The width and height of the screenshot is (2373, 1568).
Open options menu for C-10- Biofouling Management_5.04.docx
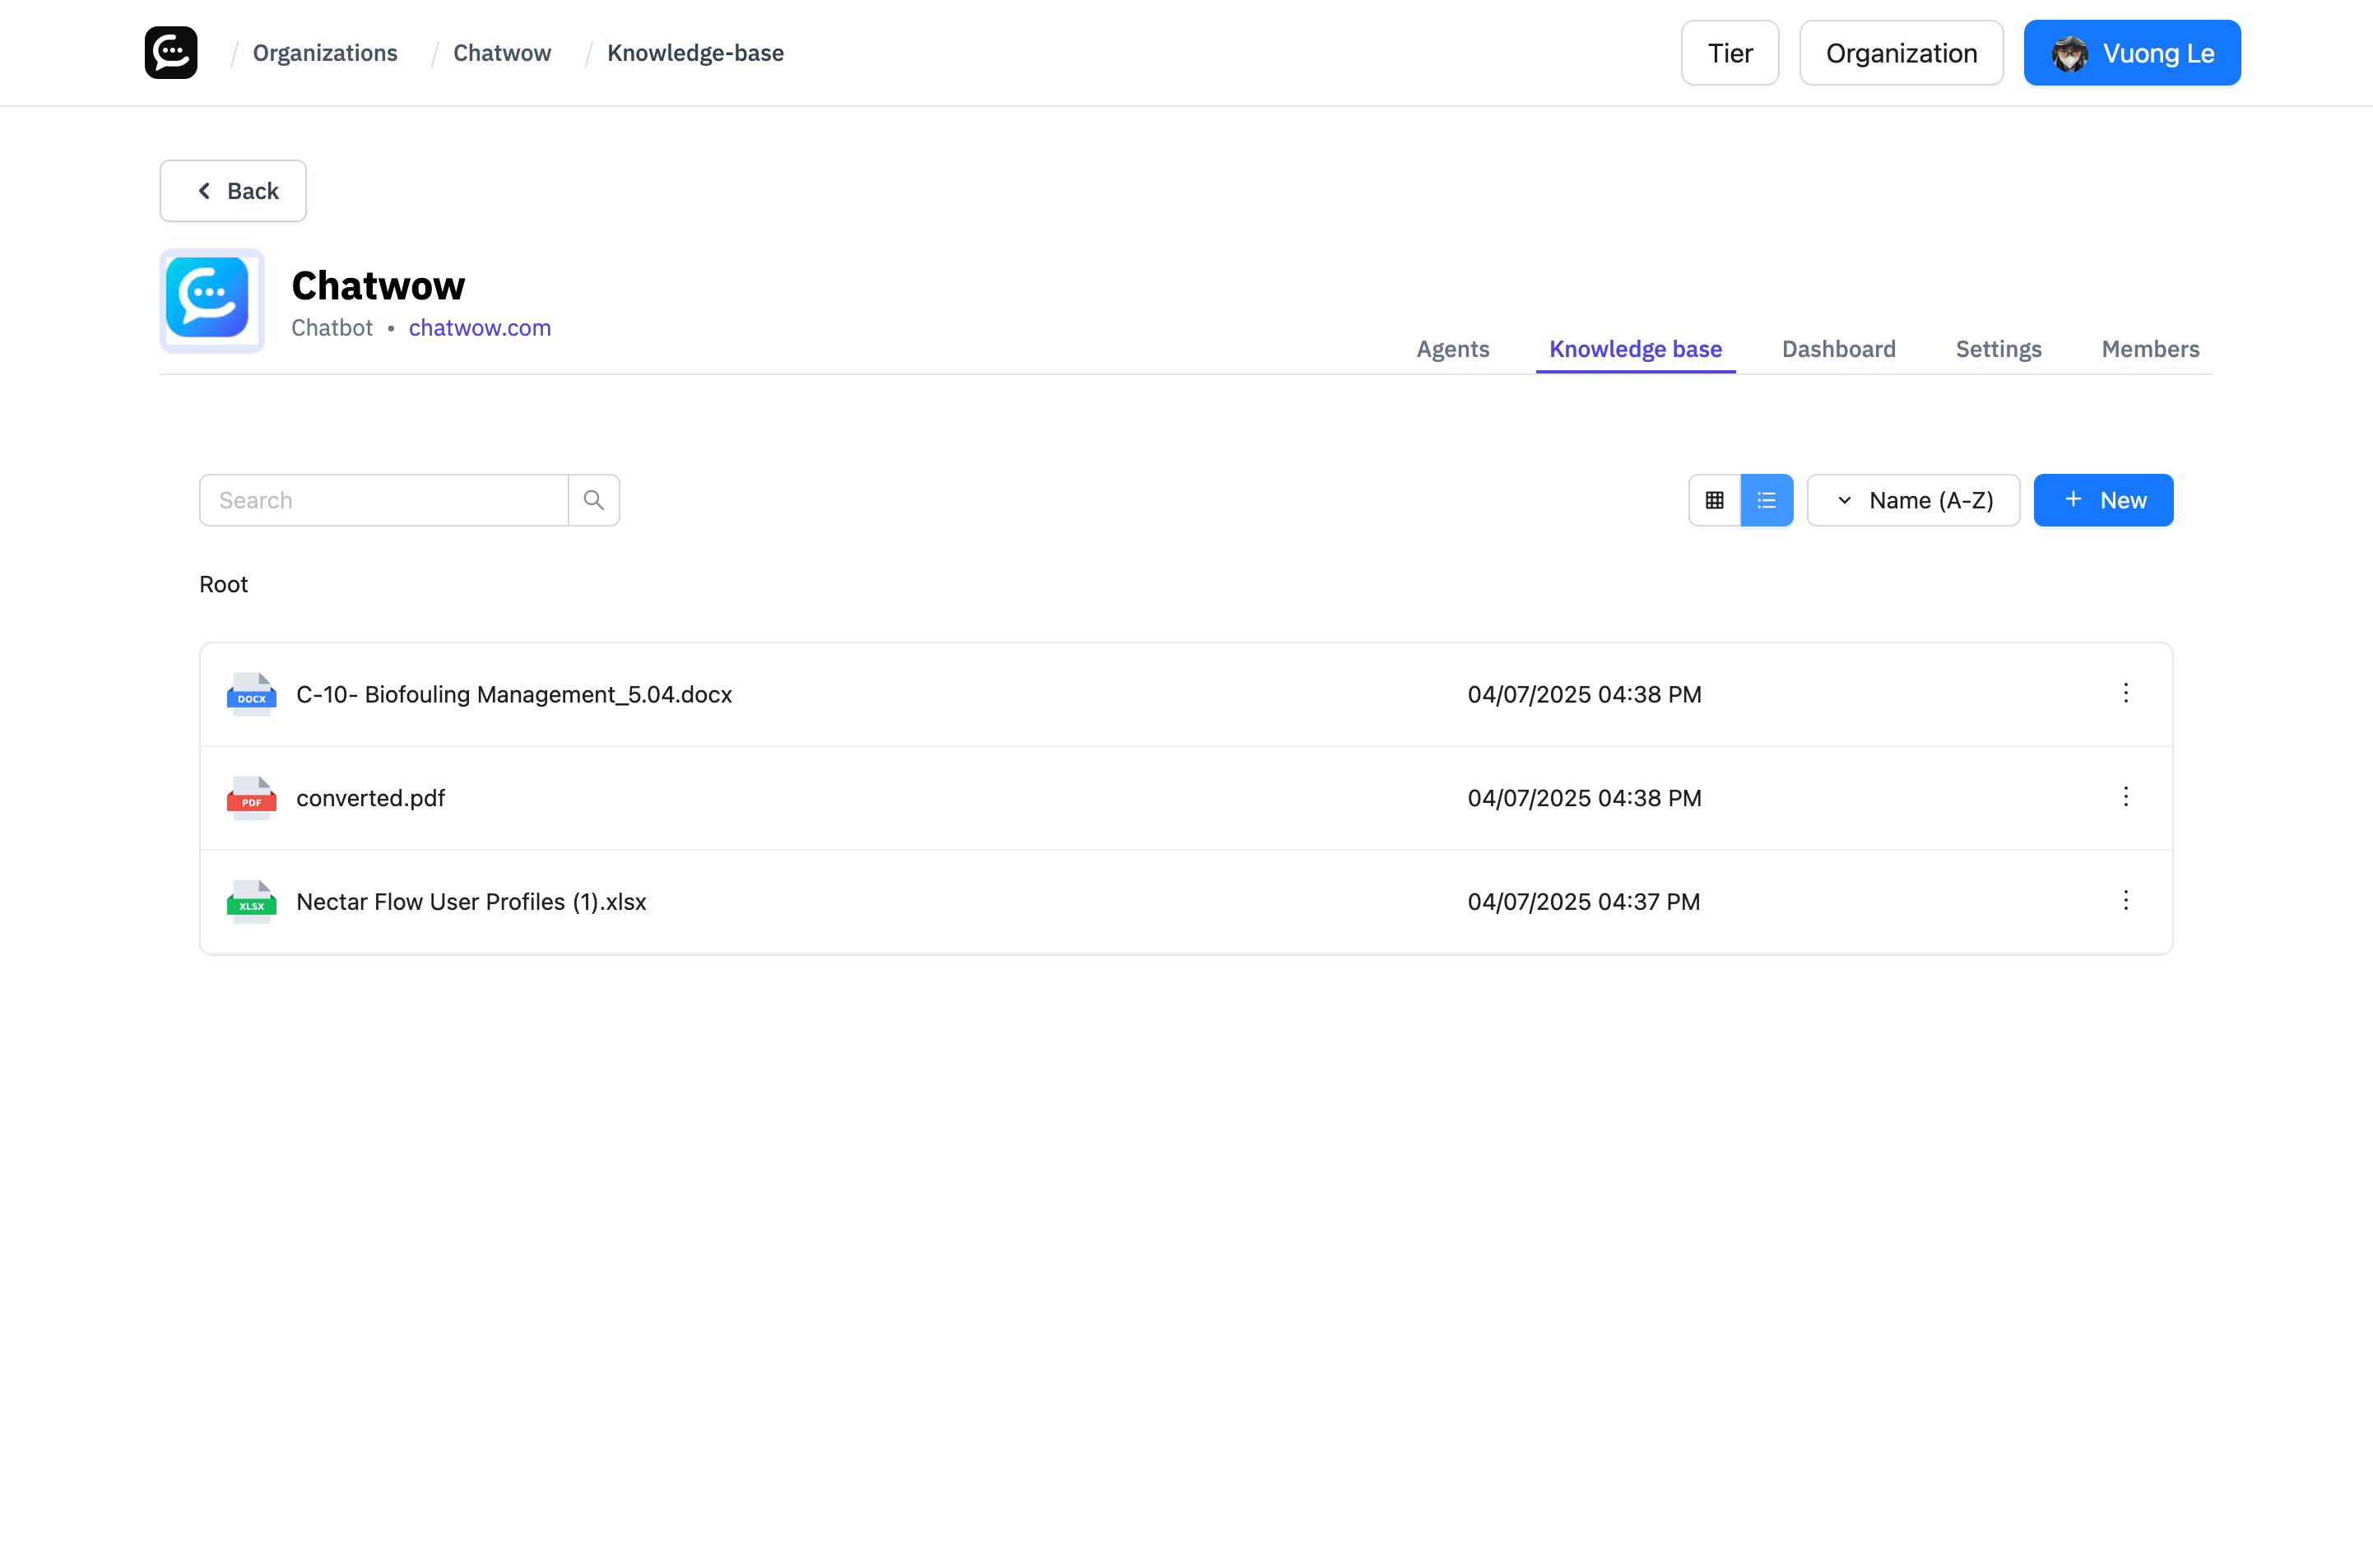[2126, 693]
